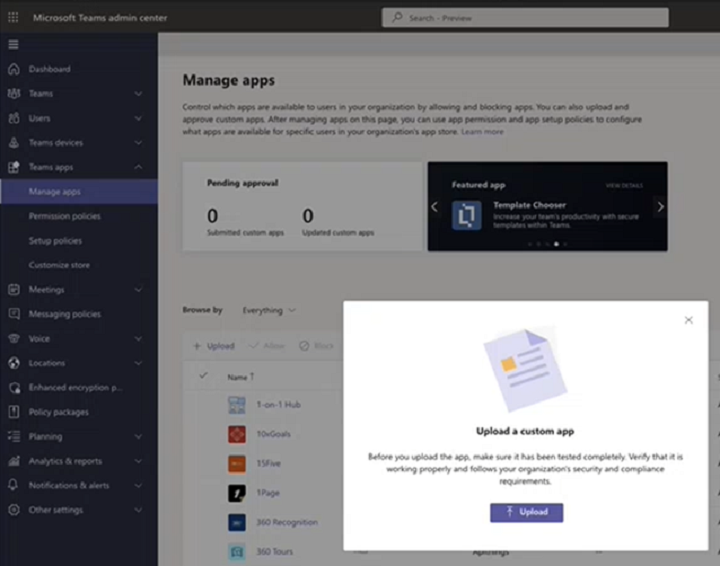The height and width of the screenshot is (566, 720).
Task: Click the 10xGoals app icon
Action: [x=236, y=434]
